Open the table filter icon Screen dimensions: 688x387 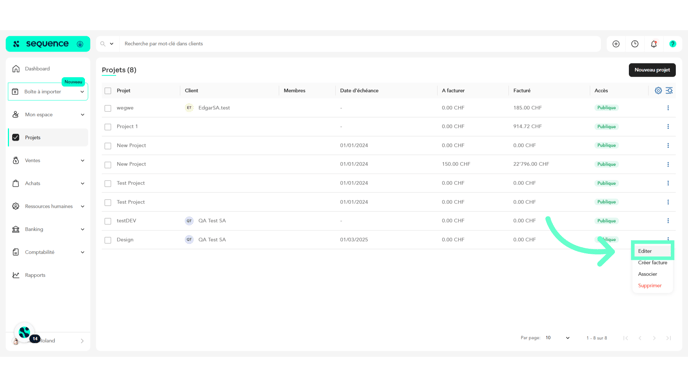(x=669, y=90)
